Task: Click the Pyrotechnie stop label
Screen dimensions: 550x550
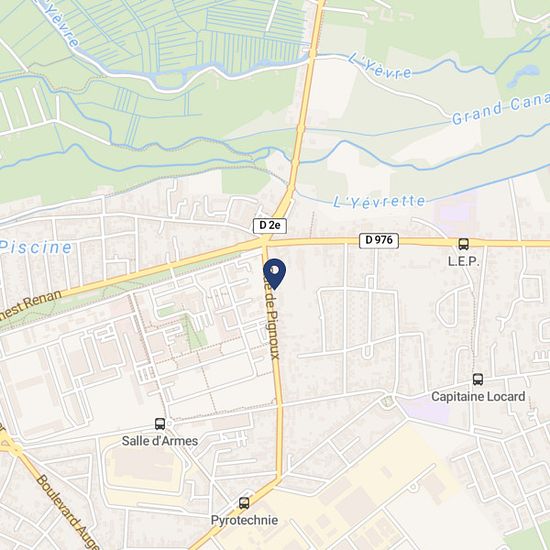Action: coord(244,520)
